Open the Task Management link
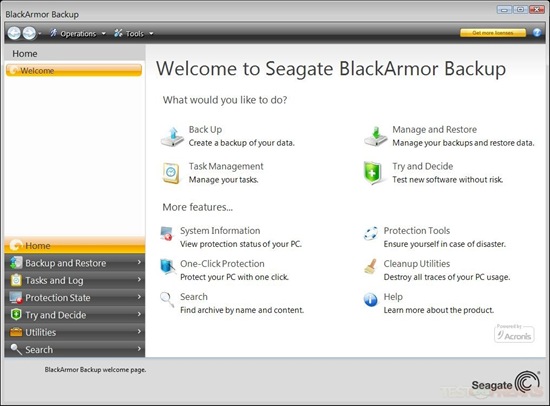 pos(226,166)
